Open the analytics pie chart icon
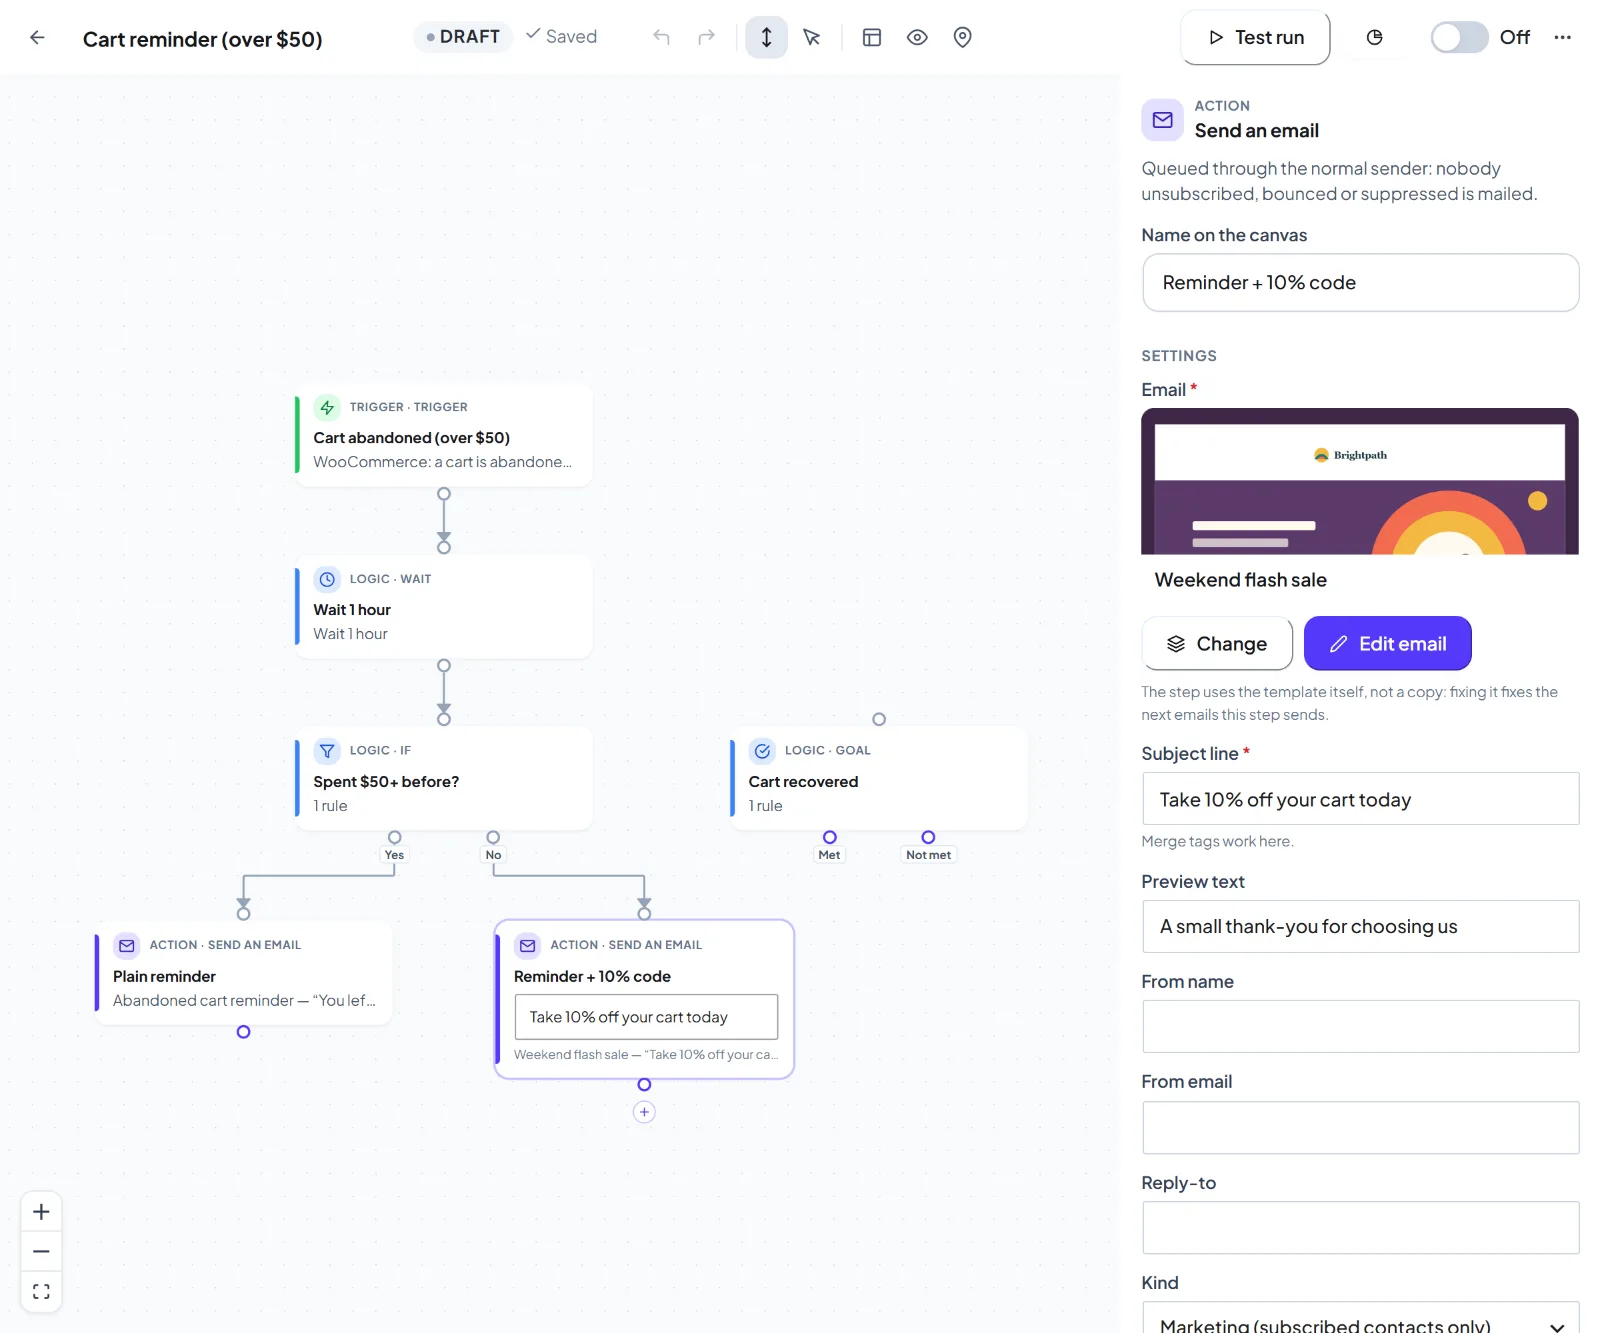 coord(1375,37)
